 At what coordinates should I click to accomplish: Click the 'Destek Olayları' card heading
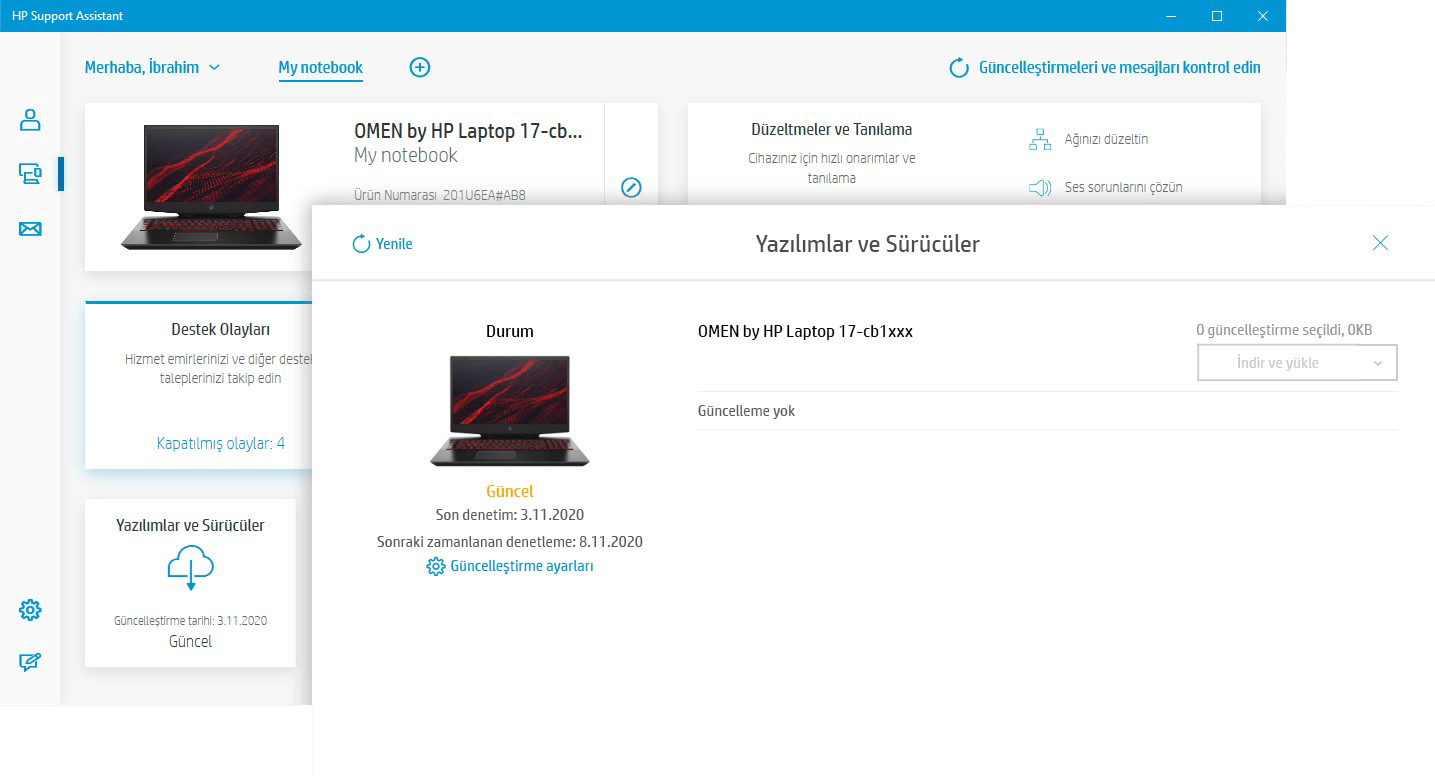(221, 329)
